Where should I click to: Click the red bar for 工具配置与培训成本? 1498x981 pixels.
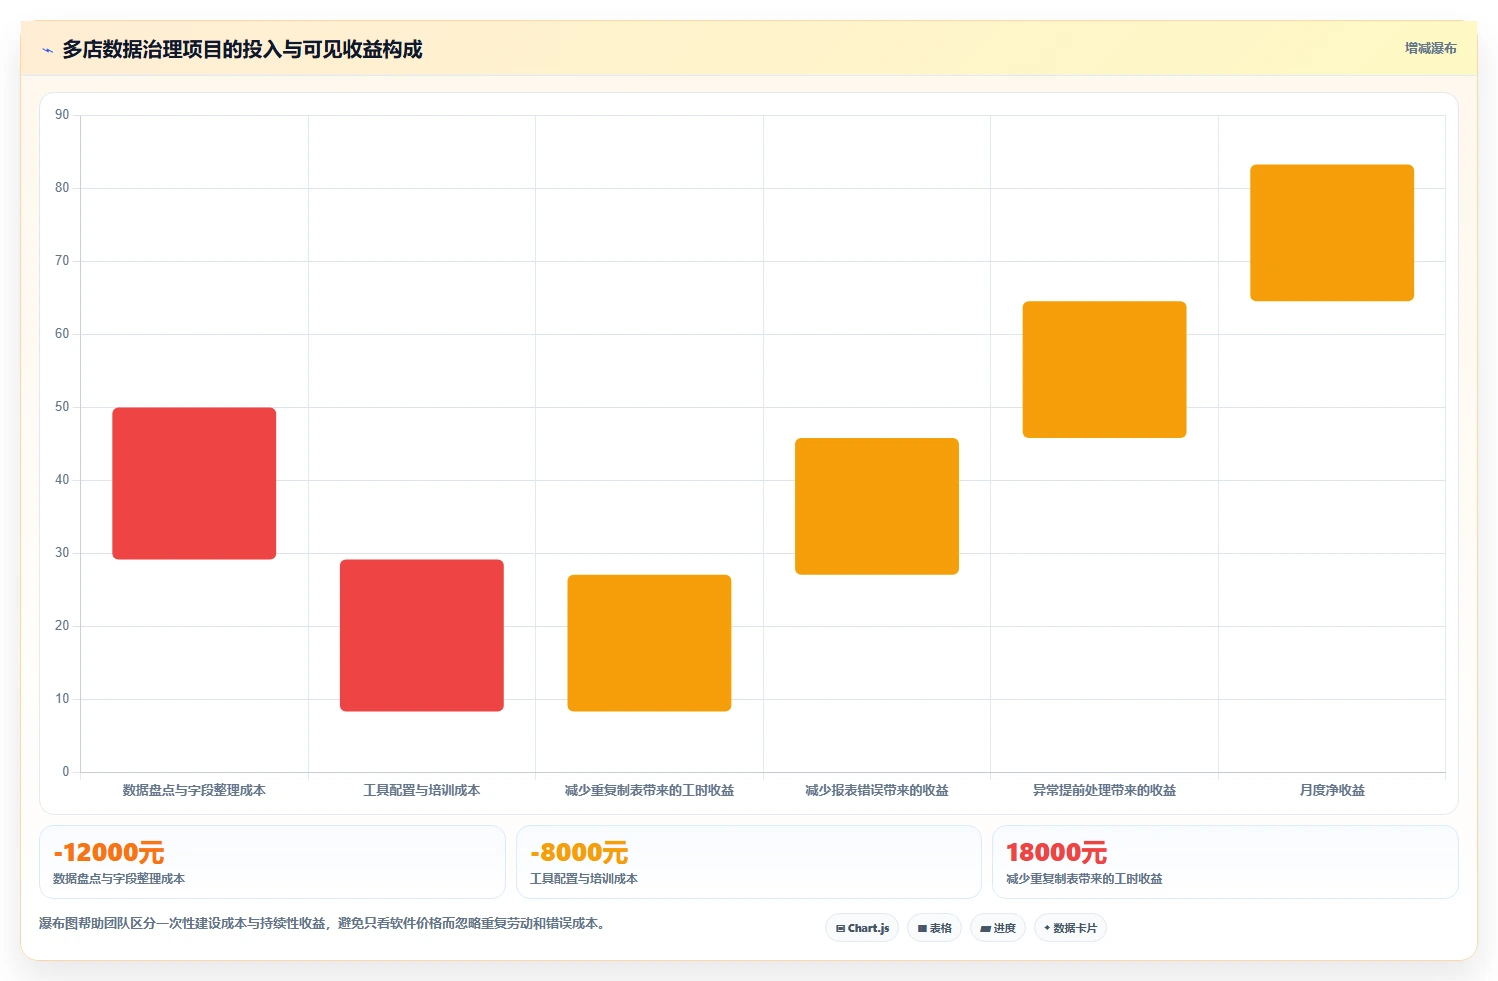pos(422,635)
